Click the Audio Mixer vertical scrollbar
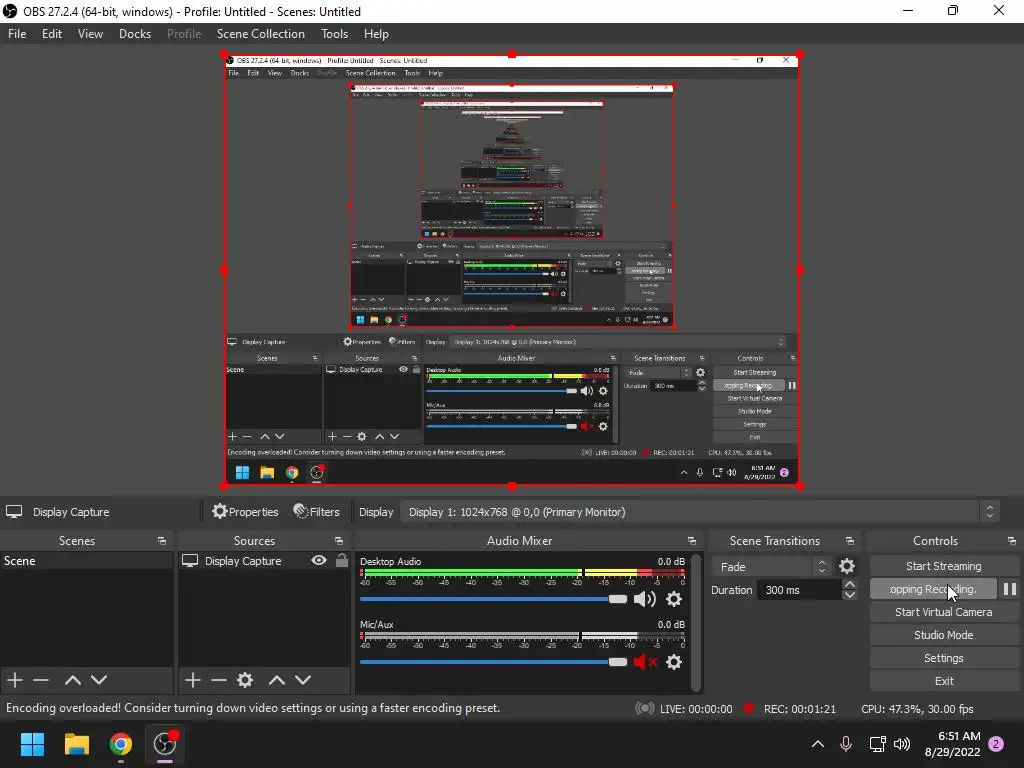Viewport: 1024px width, 768px height. [696, 622]
